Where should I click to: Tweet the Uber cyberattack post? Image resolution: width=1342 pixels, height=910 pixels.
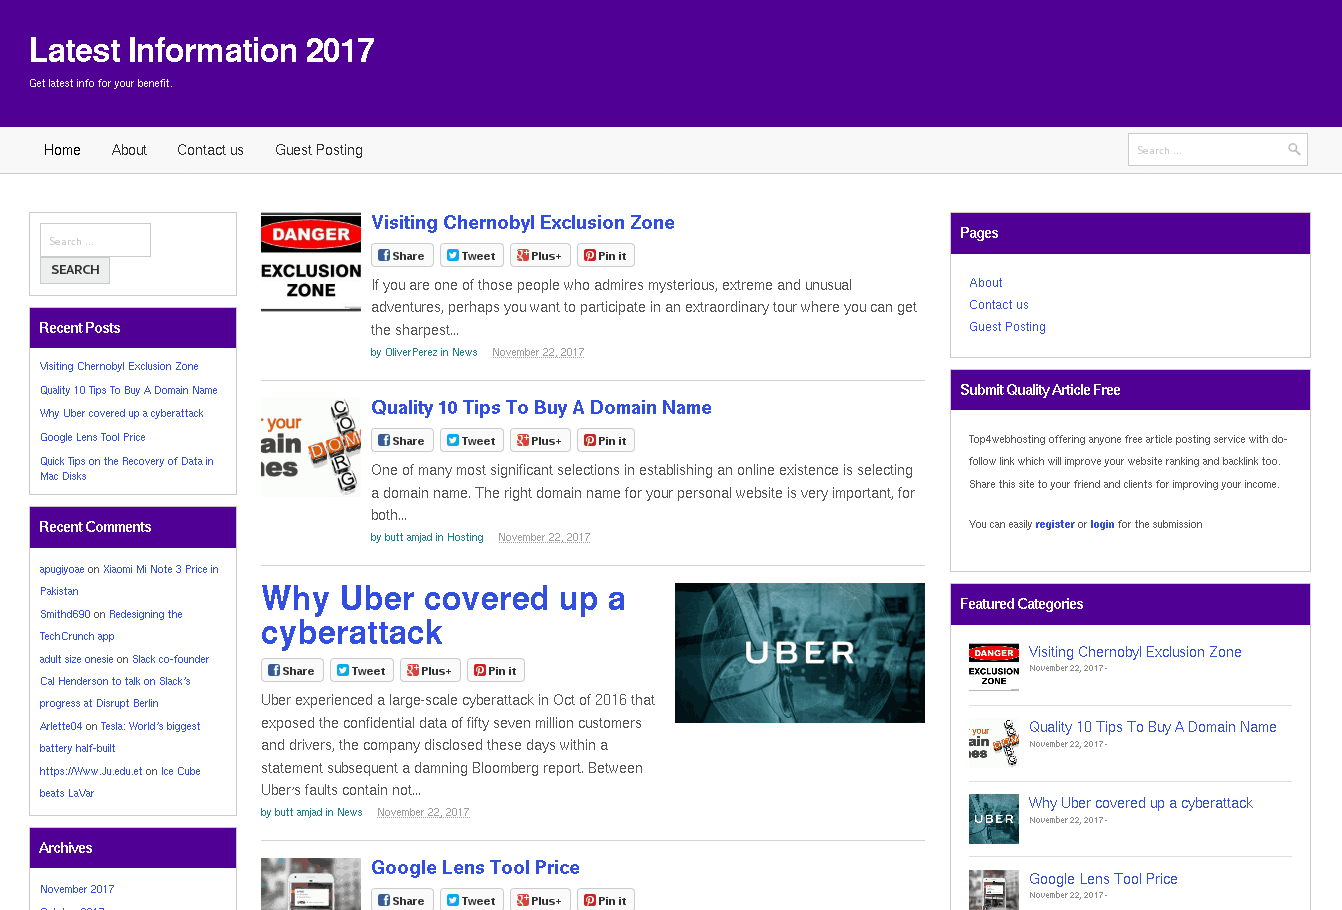click(x=362, y=671)
